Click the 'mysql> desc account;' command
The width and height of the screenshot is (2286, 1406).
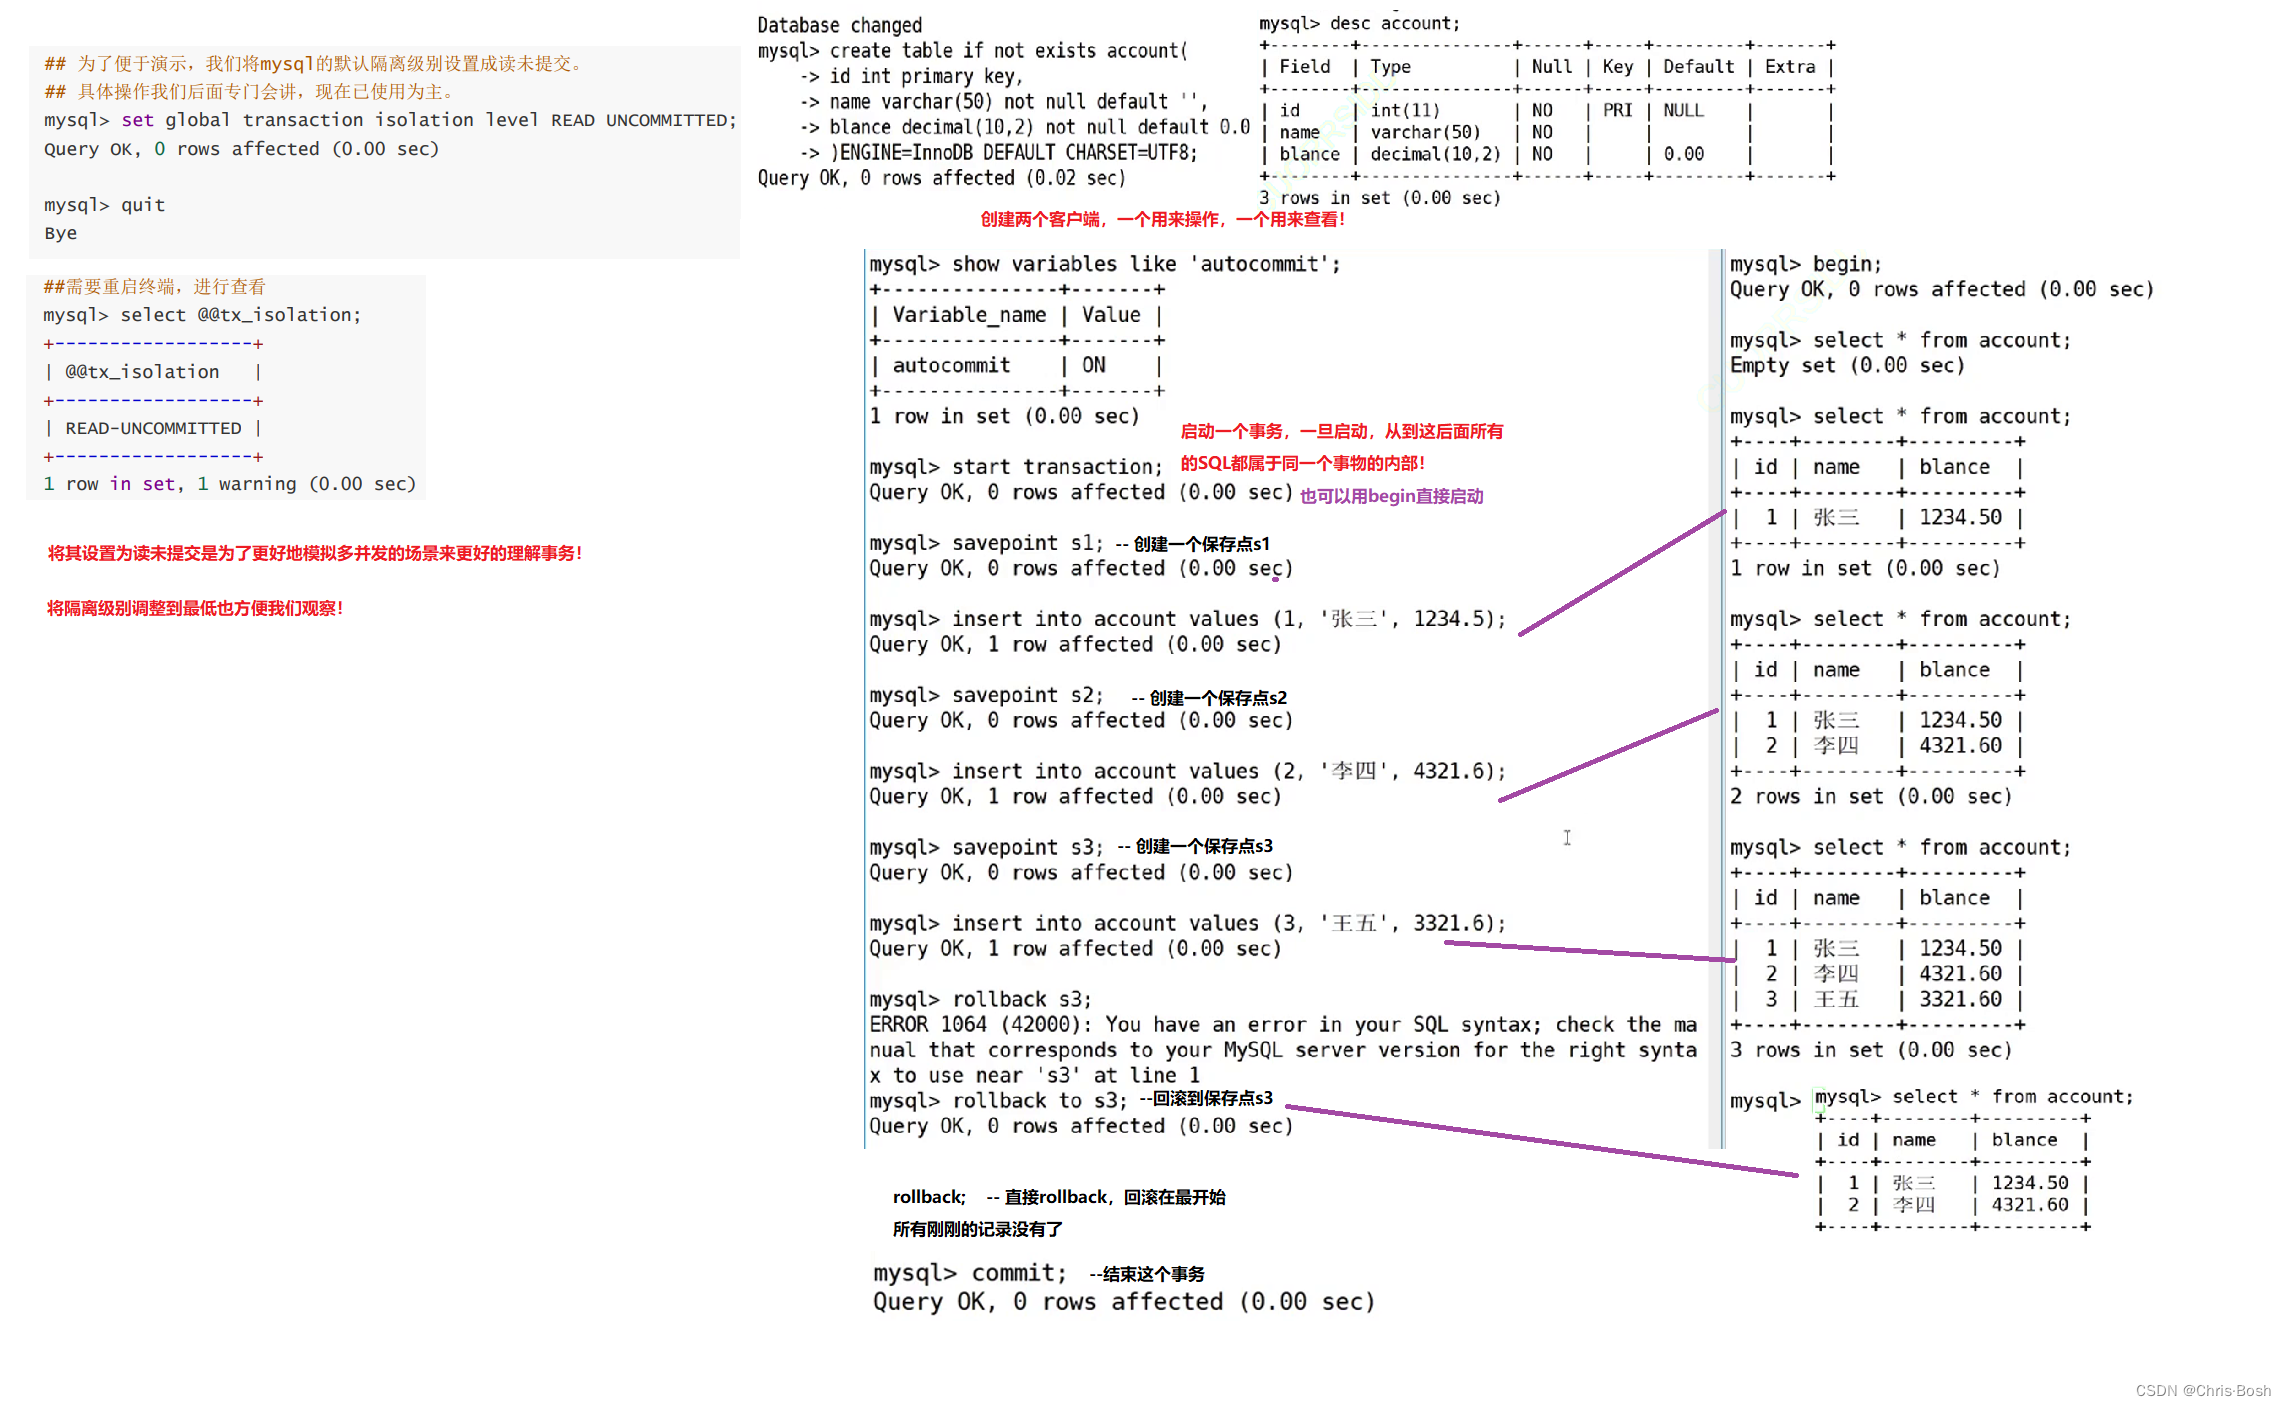(1359, 23)
